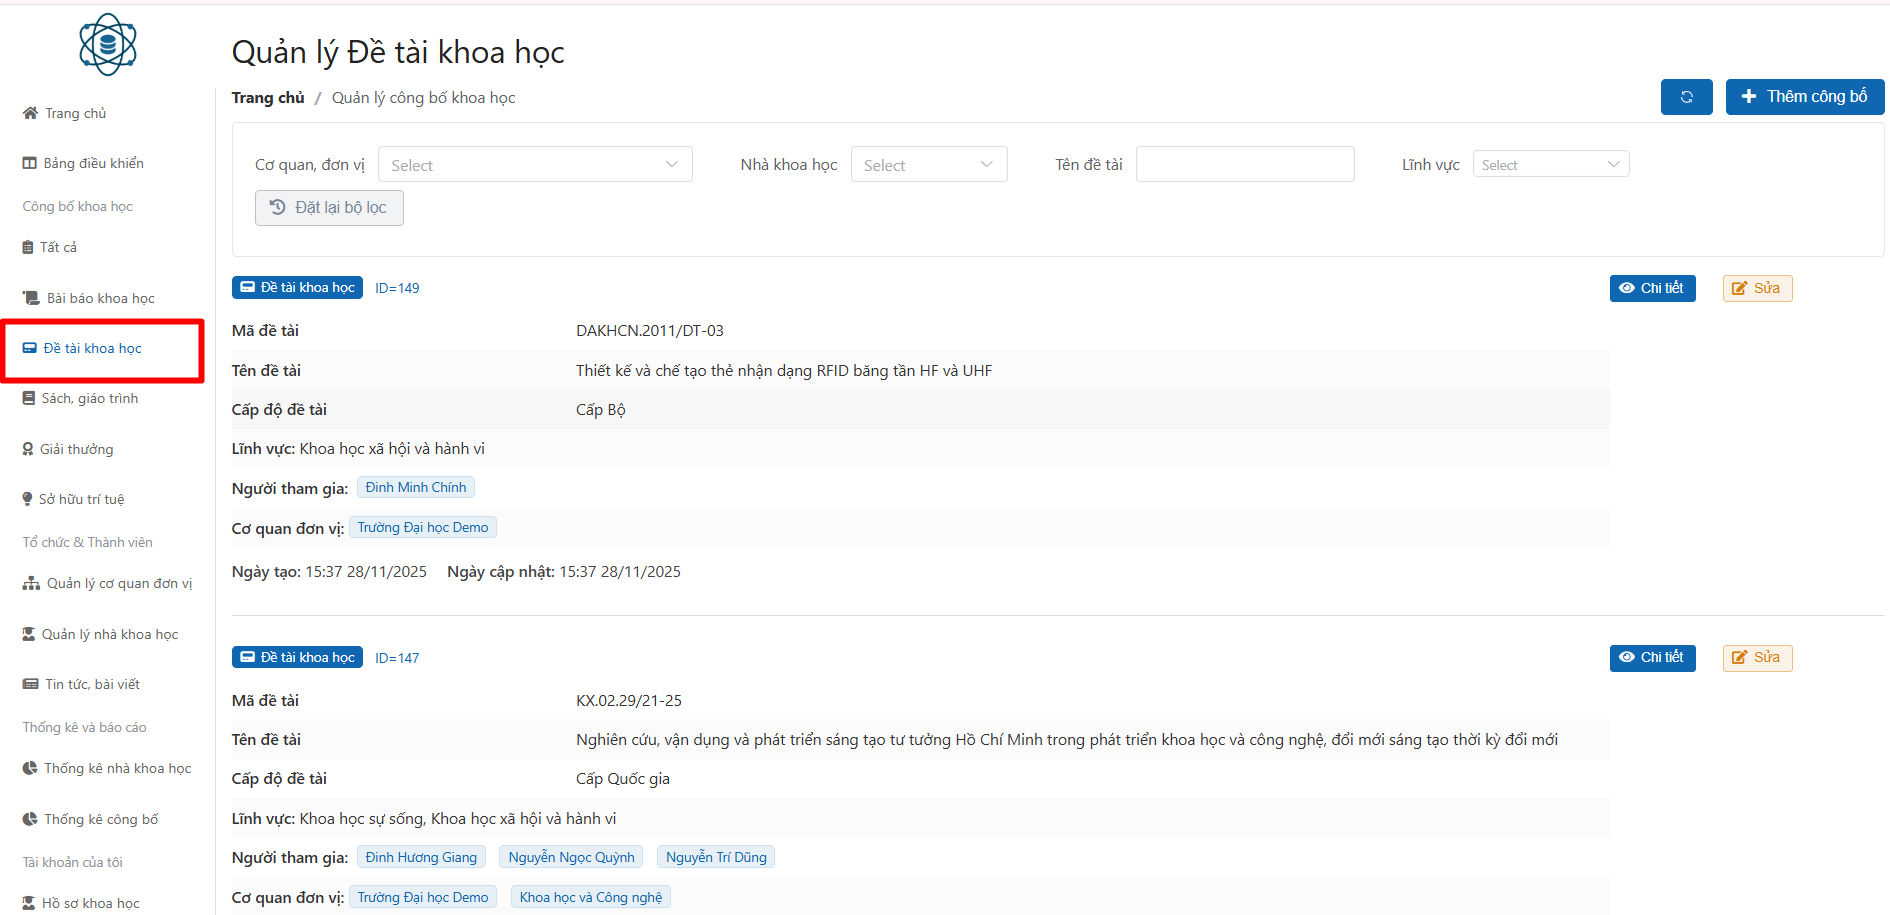The width and height of the screenshot is (1890, 915).
Task: Click the Sách, giáo trình book icon
Action: pos(29,398)
